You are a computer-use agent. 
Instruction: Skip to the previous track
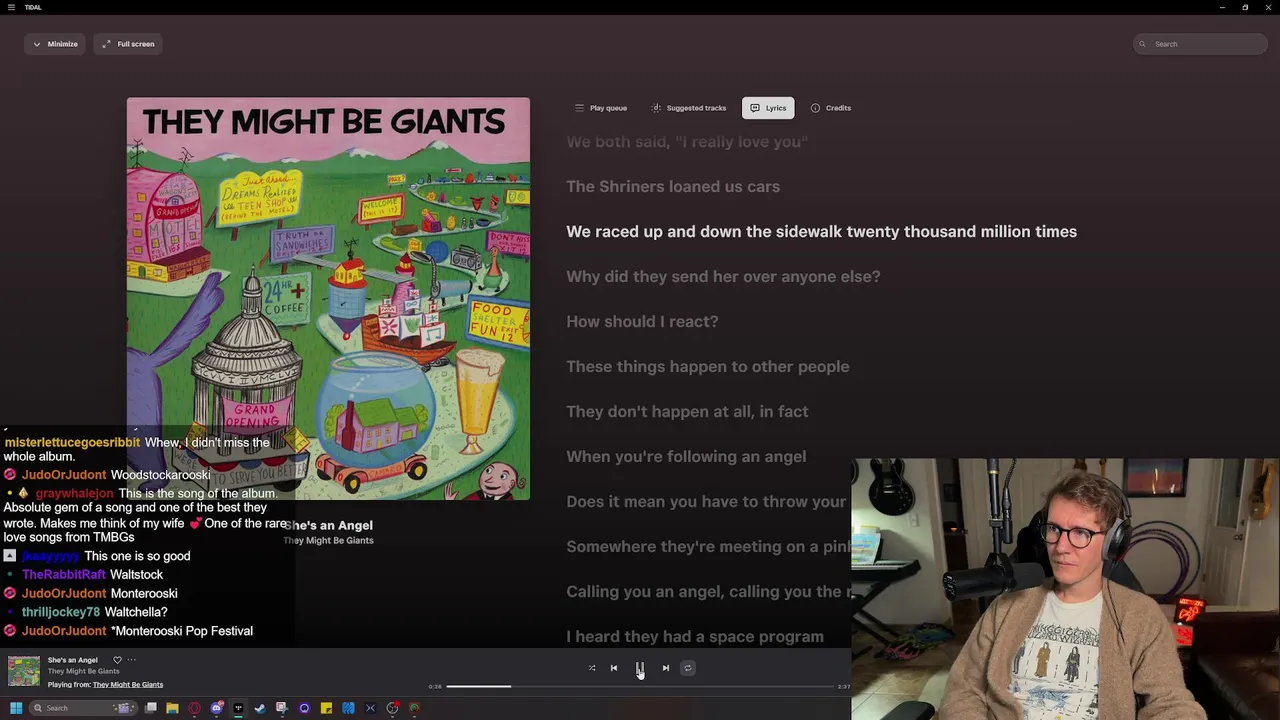point(614,668)
